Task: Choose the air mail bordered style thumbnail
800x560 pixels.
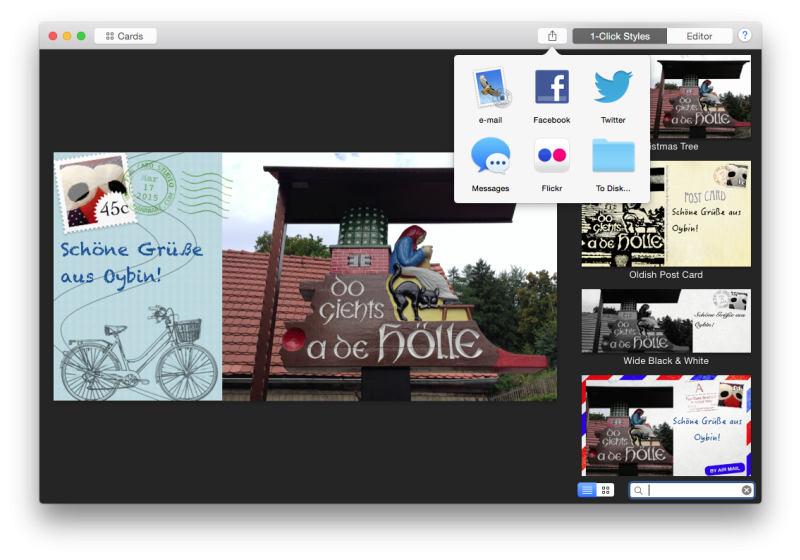Action: (666, 426)
